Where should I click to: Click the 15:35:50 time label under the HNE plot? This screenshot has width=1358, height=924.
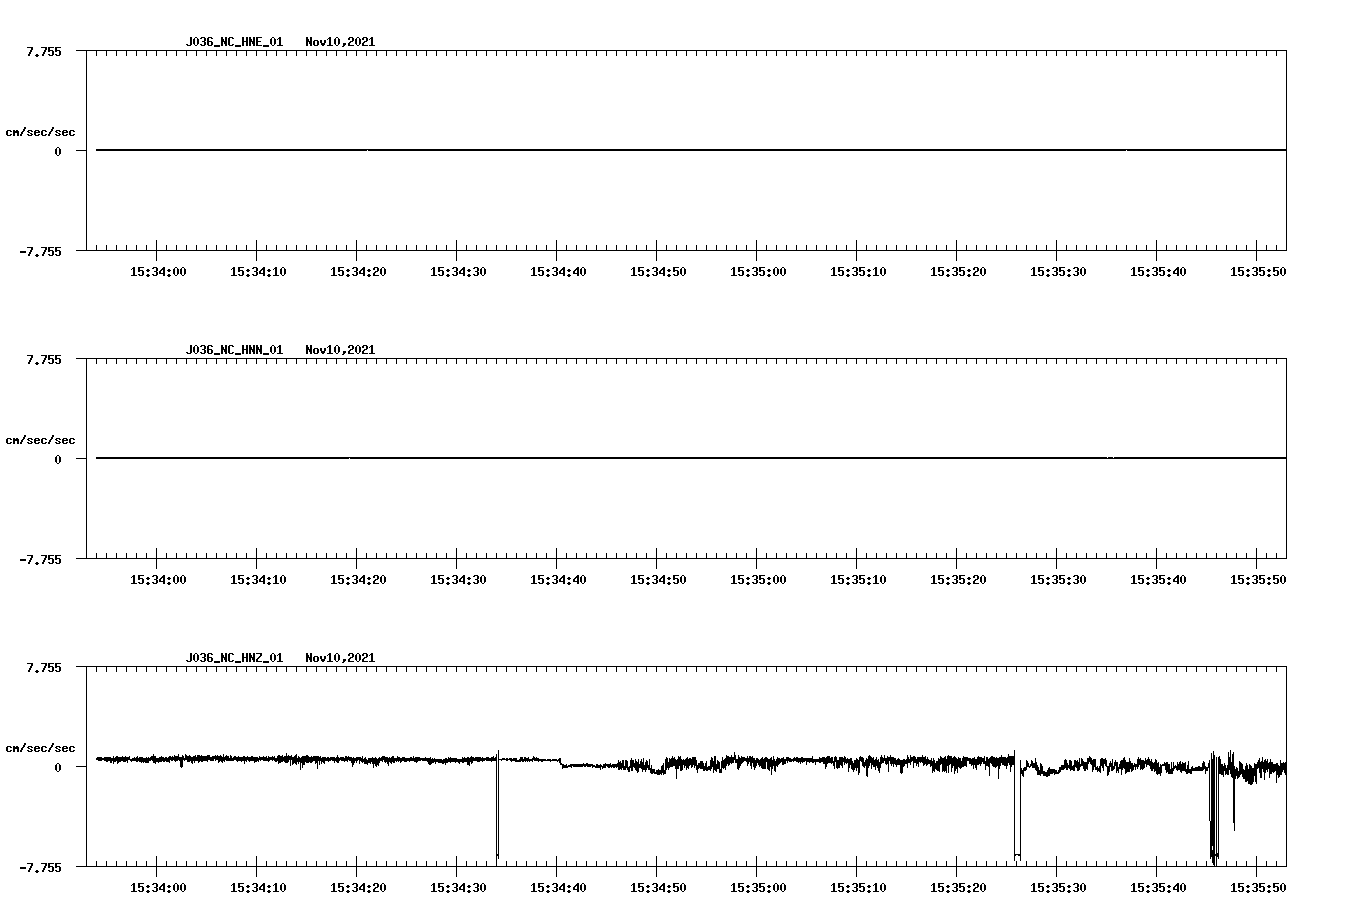[x=1258, y=271]
